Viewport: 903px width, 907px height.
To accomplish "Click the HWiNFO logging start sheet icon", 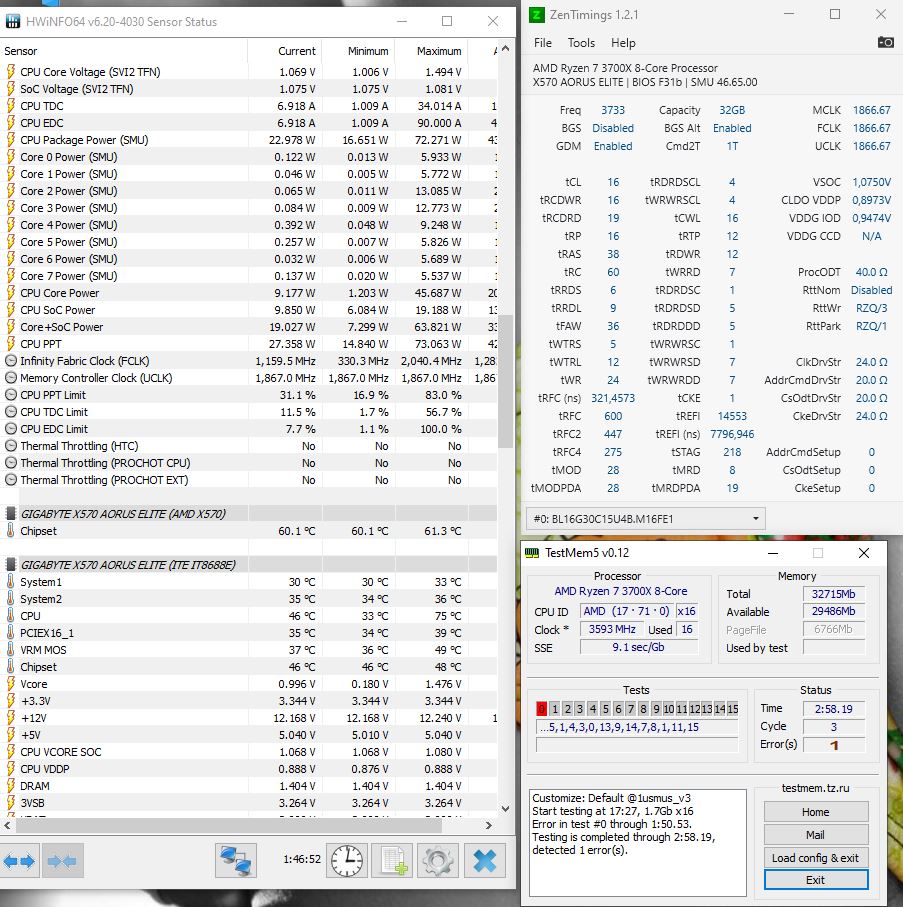I will click(x=393, y=861).
